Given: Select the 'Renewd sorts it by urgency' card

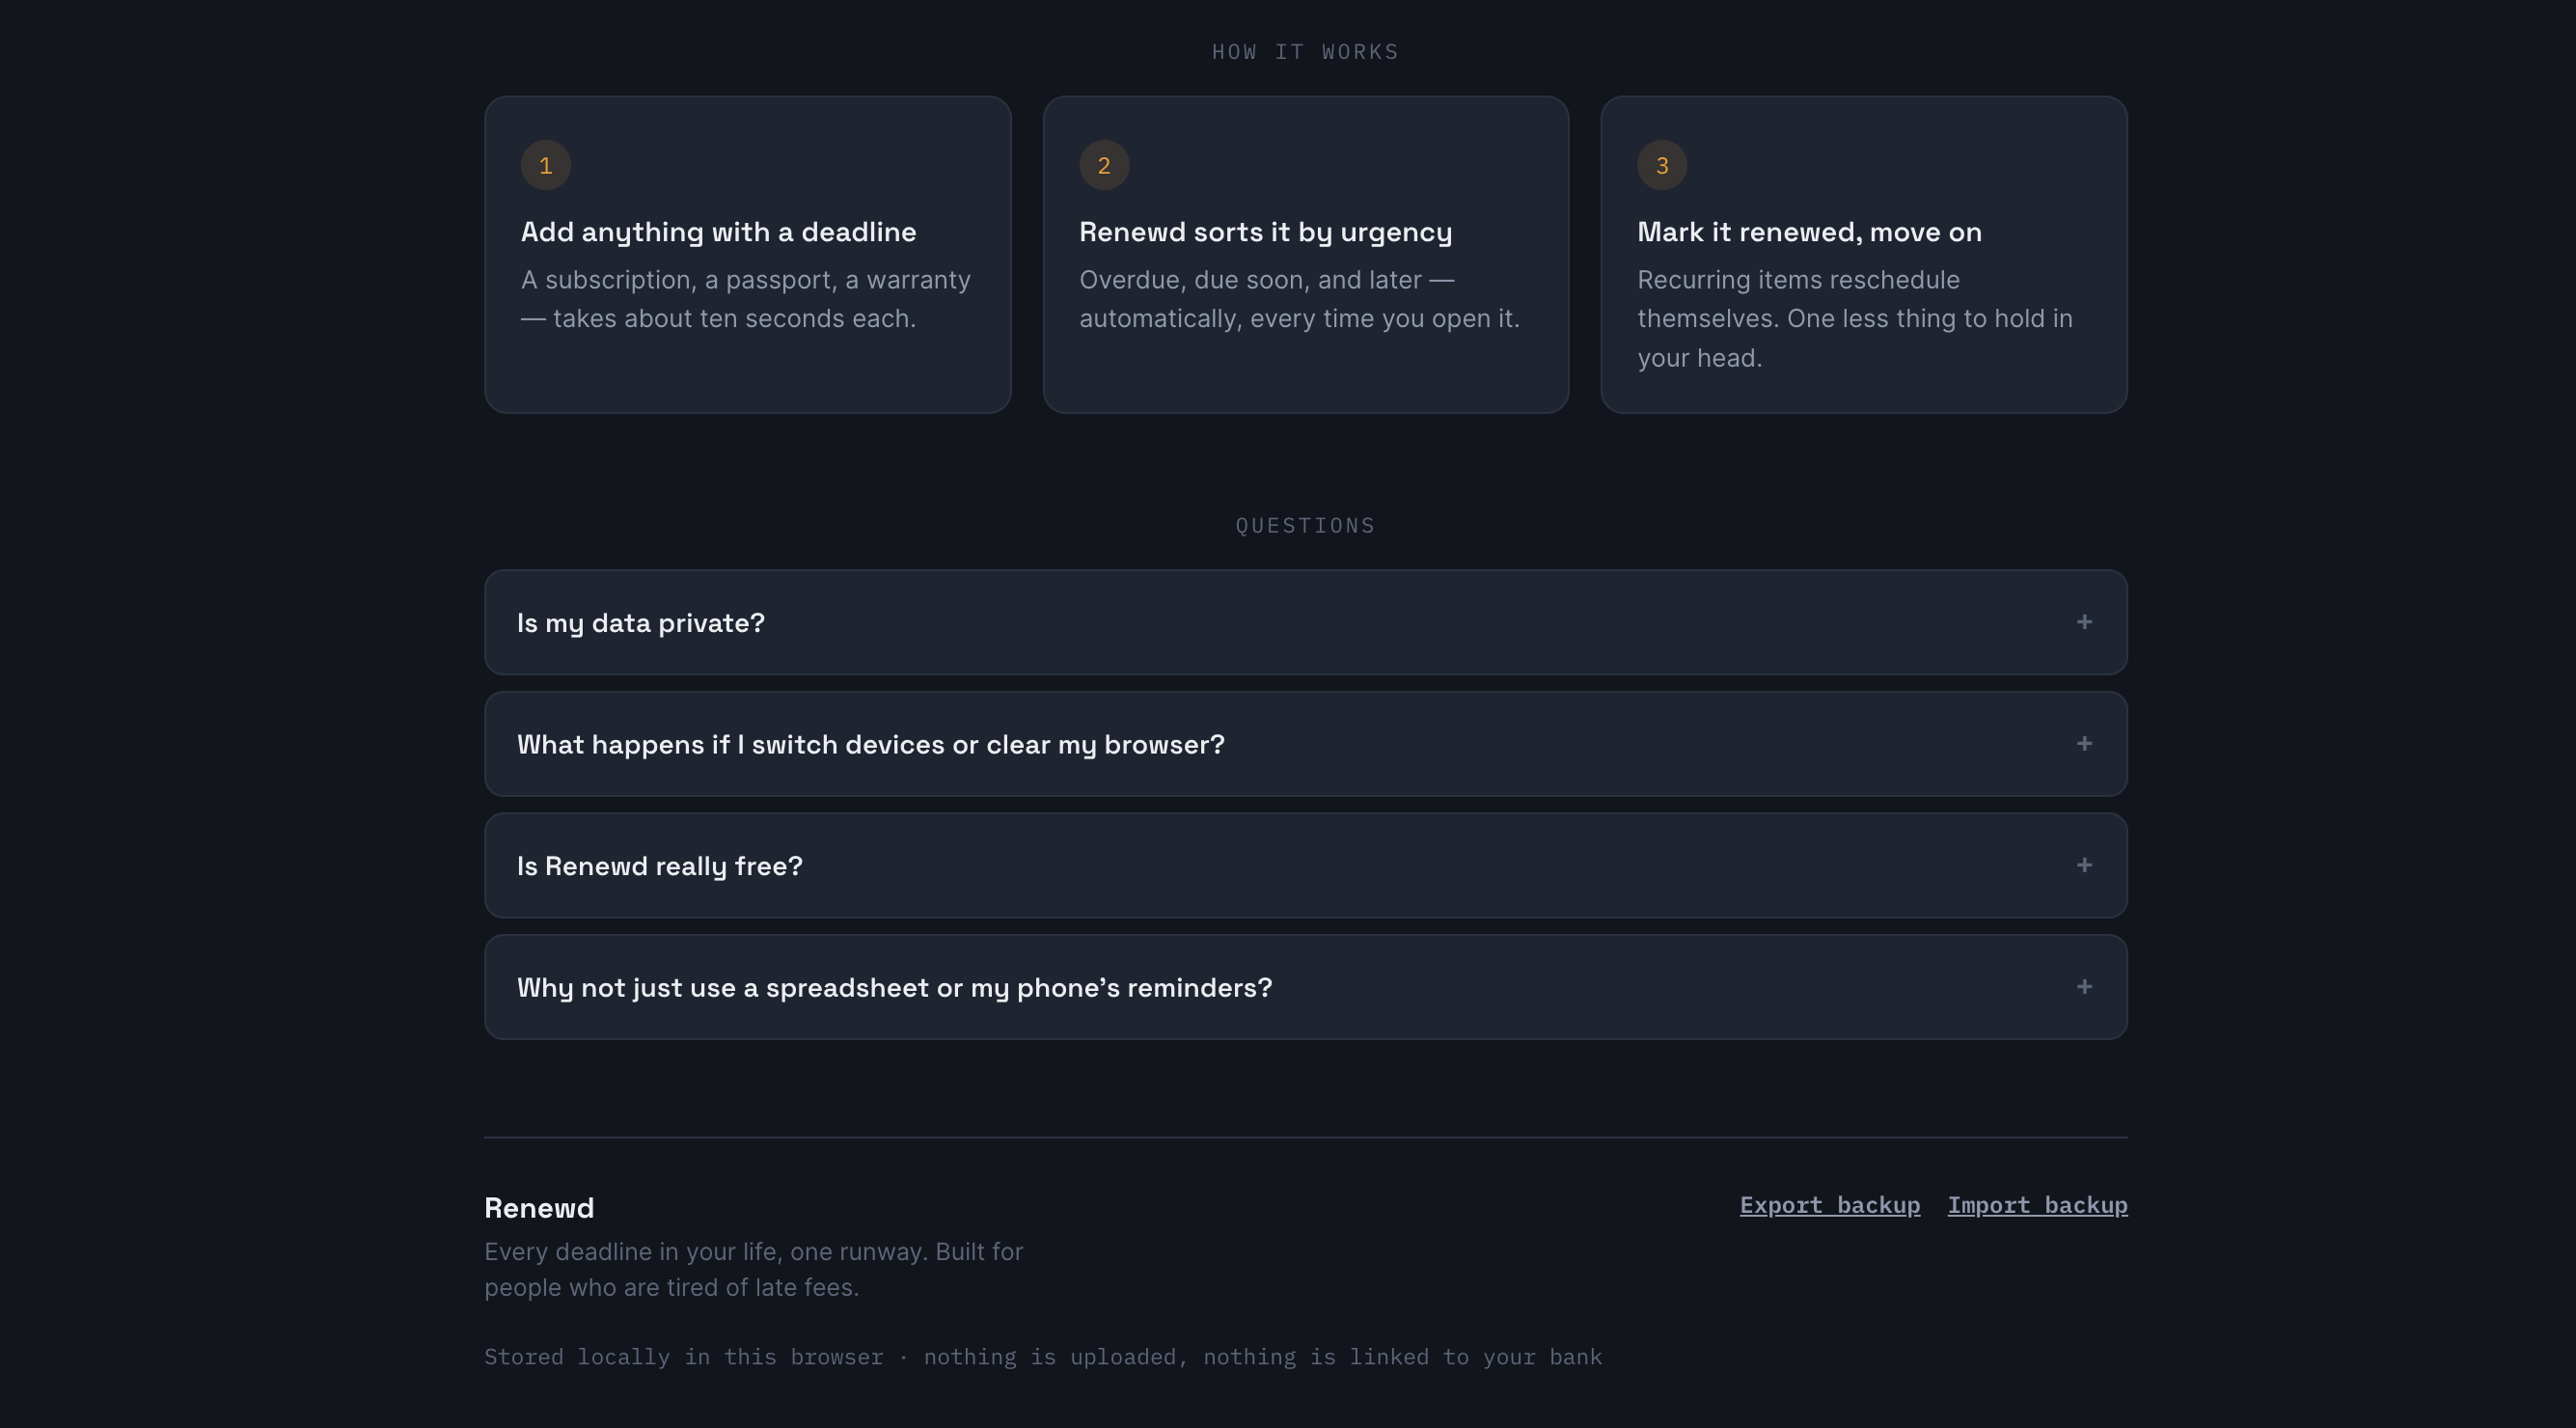Looking at the screenshot, I should coord(1305,254).
